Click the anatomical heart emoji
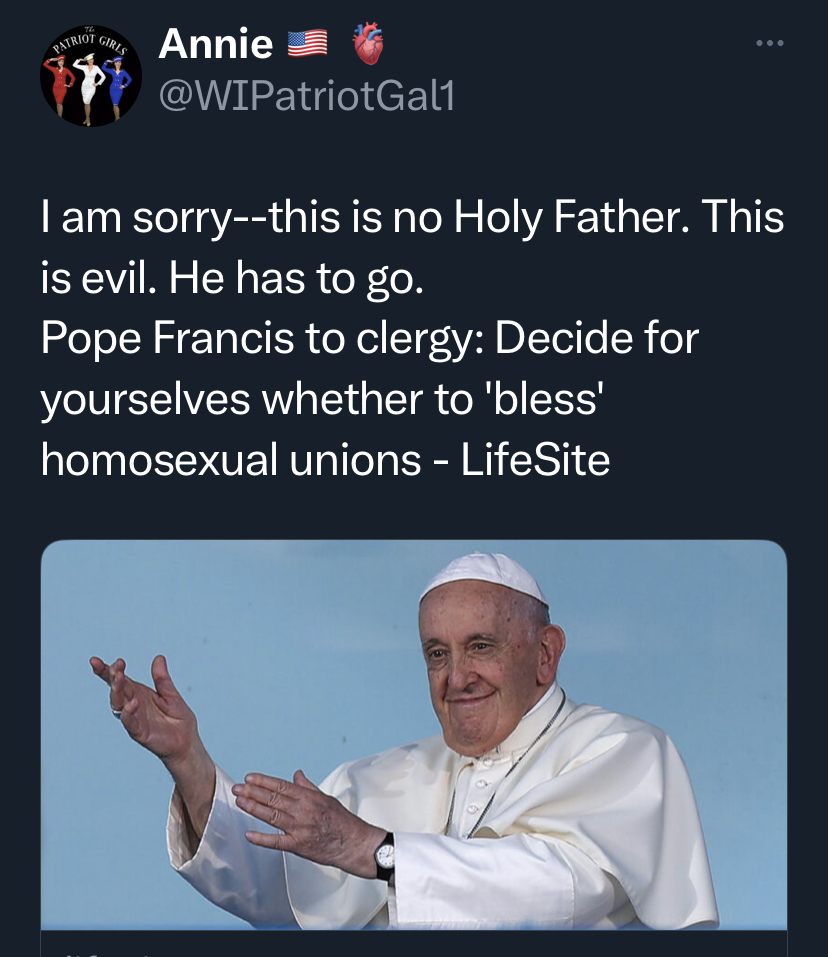828x957 pixels. (x=366, y=43)
